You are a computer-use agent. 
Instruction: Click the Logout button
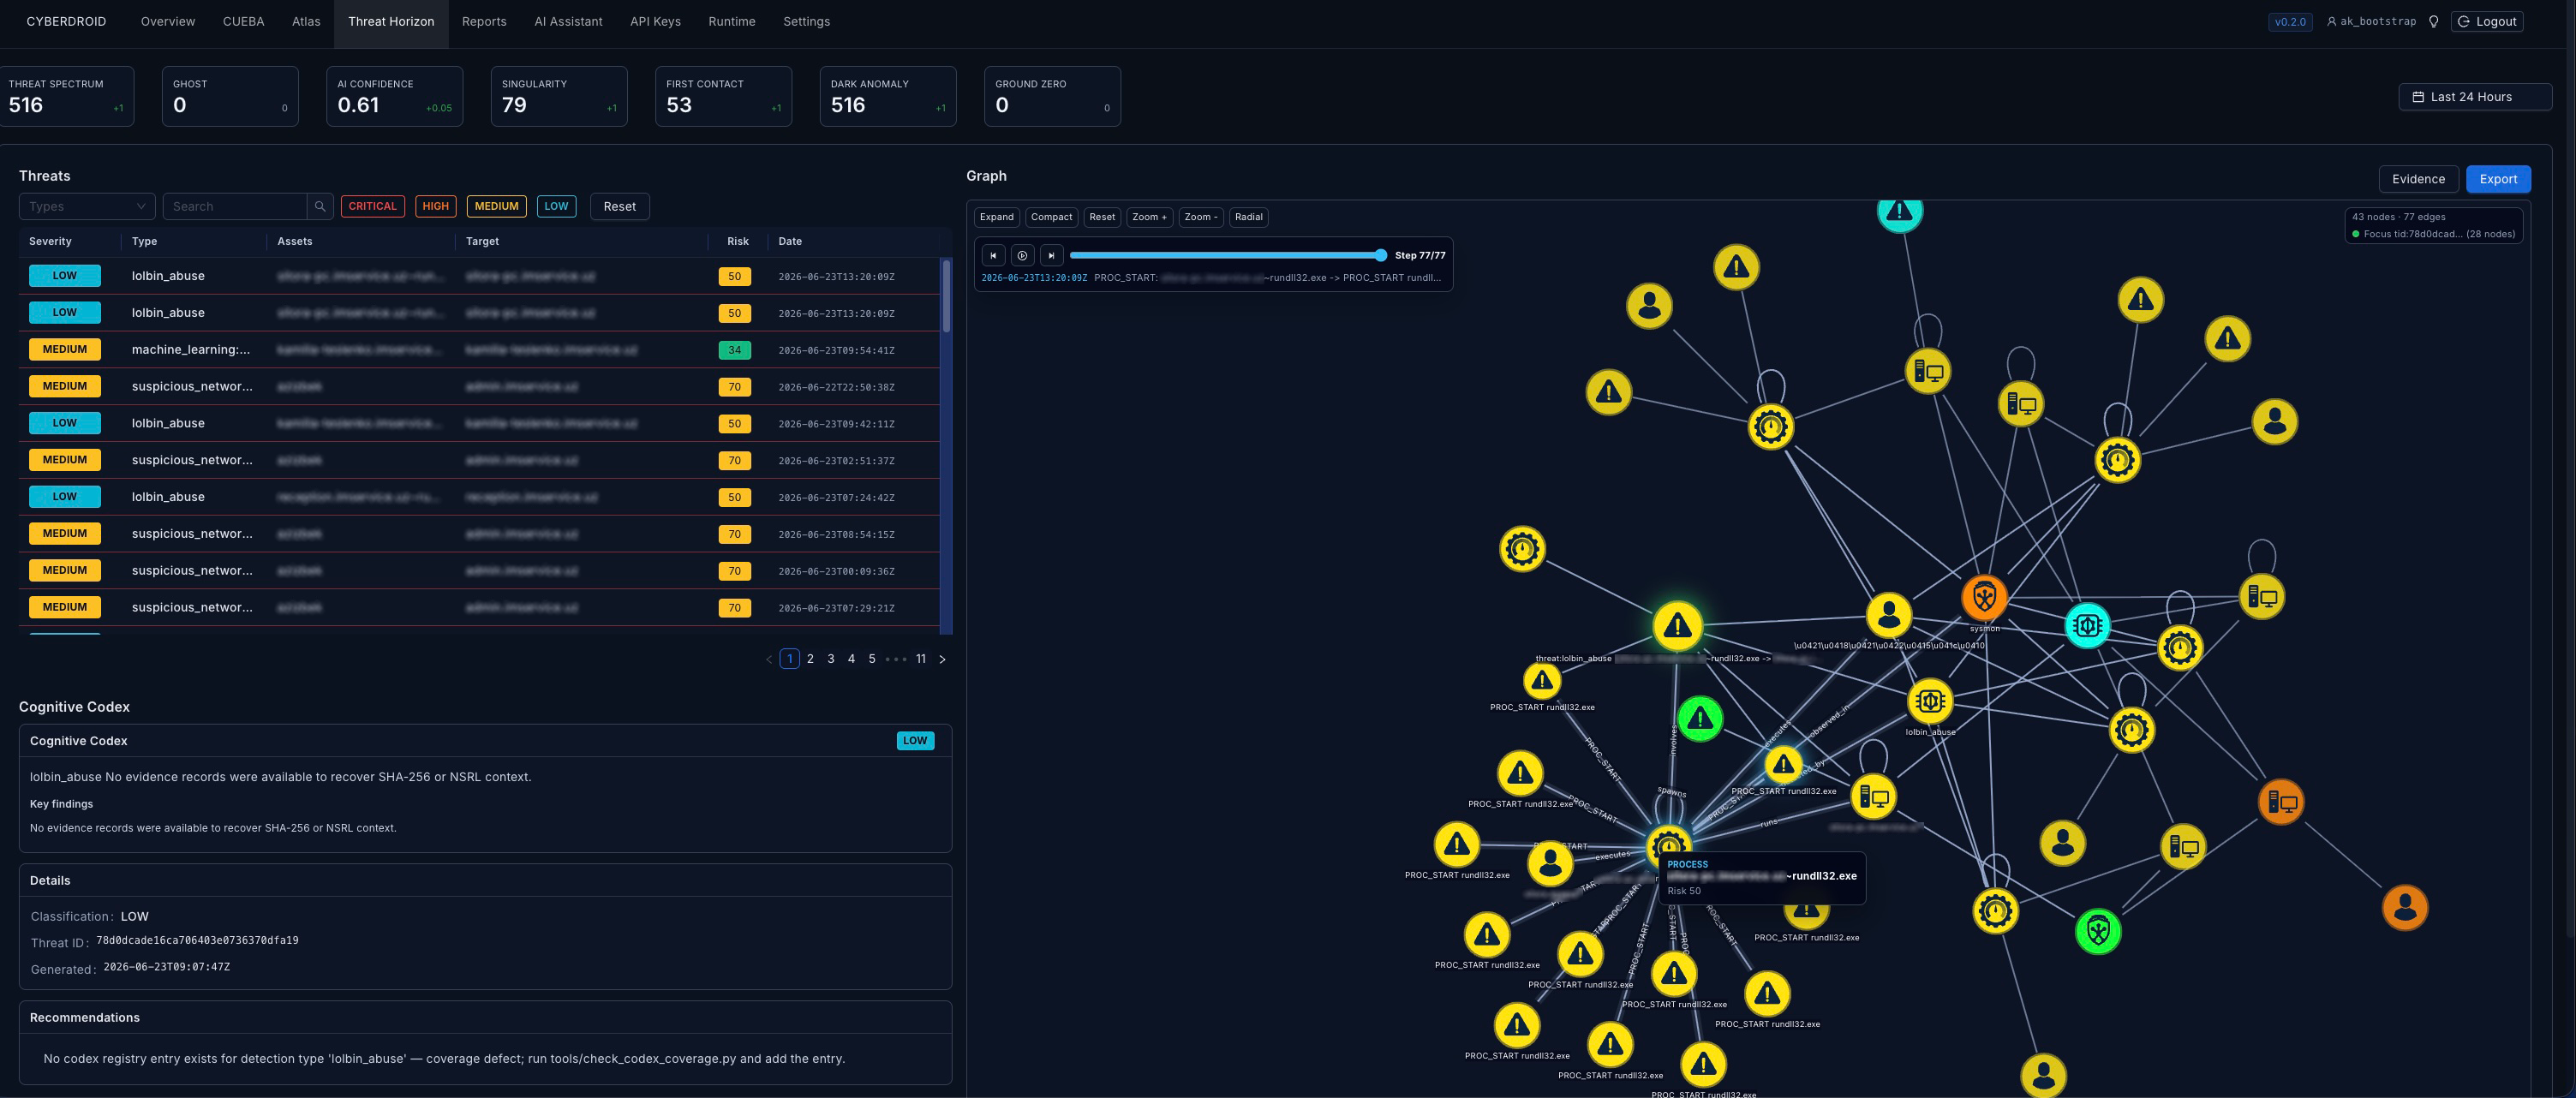pos(2486,21)
